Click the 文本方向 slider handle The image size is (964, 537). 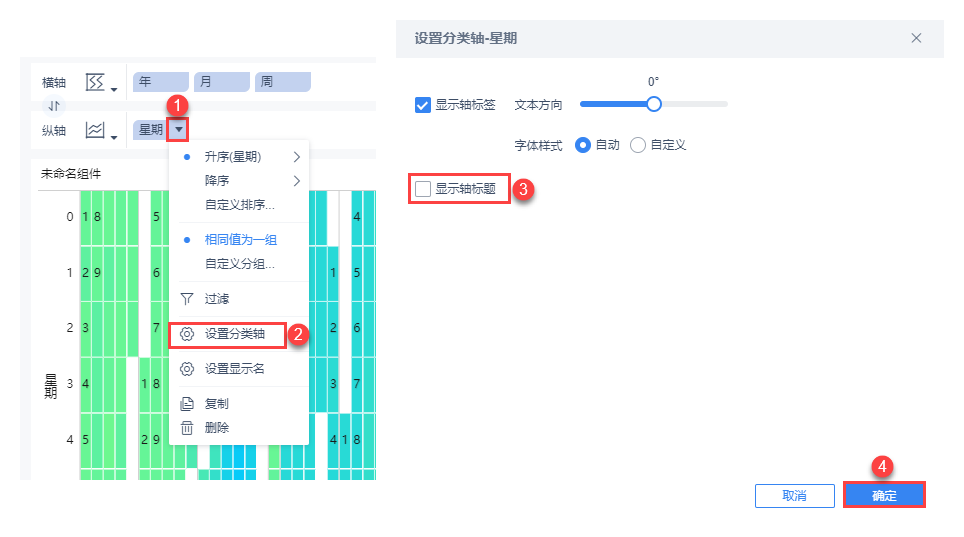(654, 103)
